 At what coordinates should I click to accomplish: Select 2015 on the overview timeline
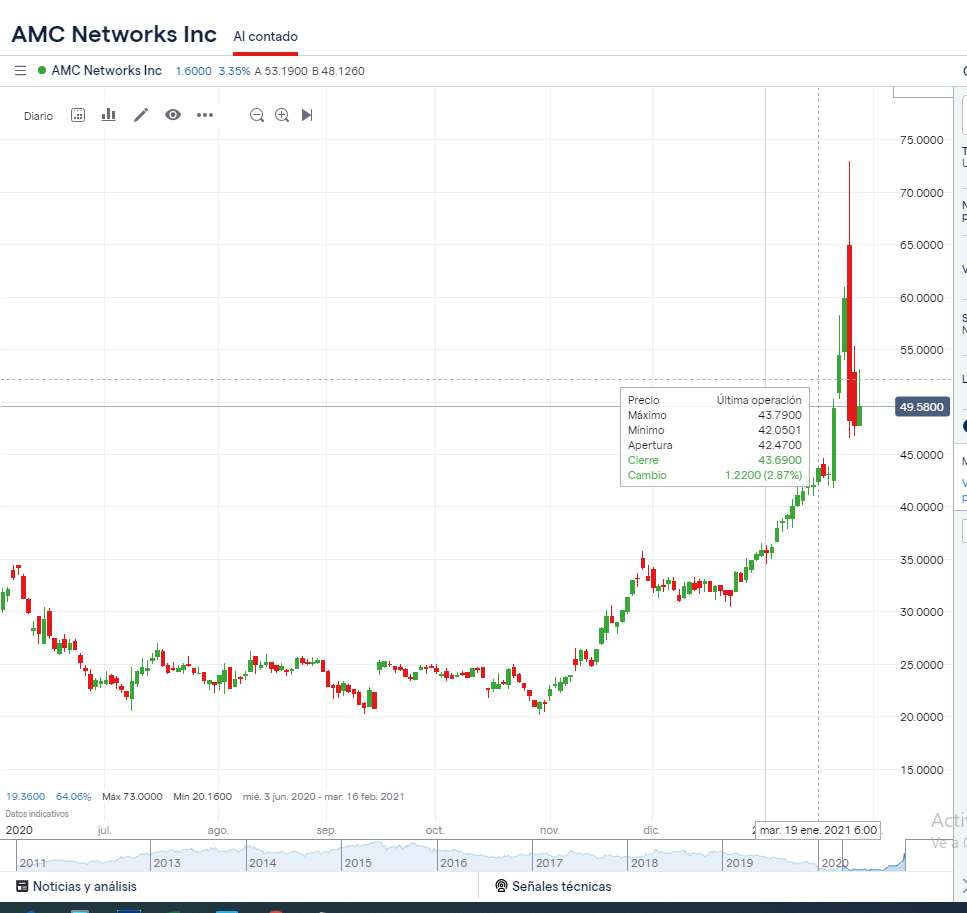[x=358, y=863]
